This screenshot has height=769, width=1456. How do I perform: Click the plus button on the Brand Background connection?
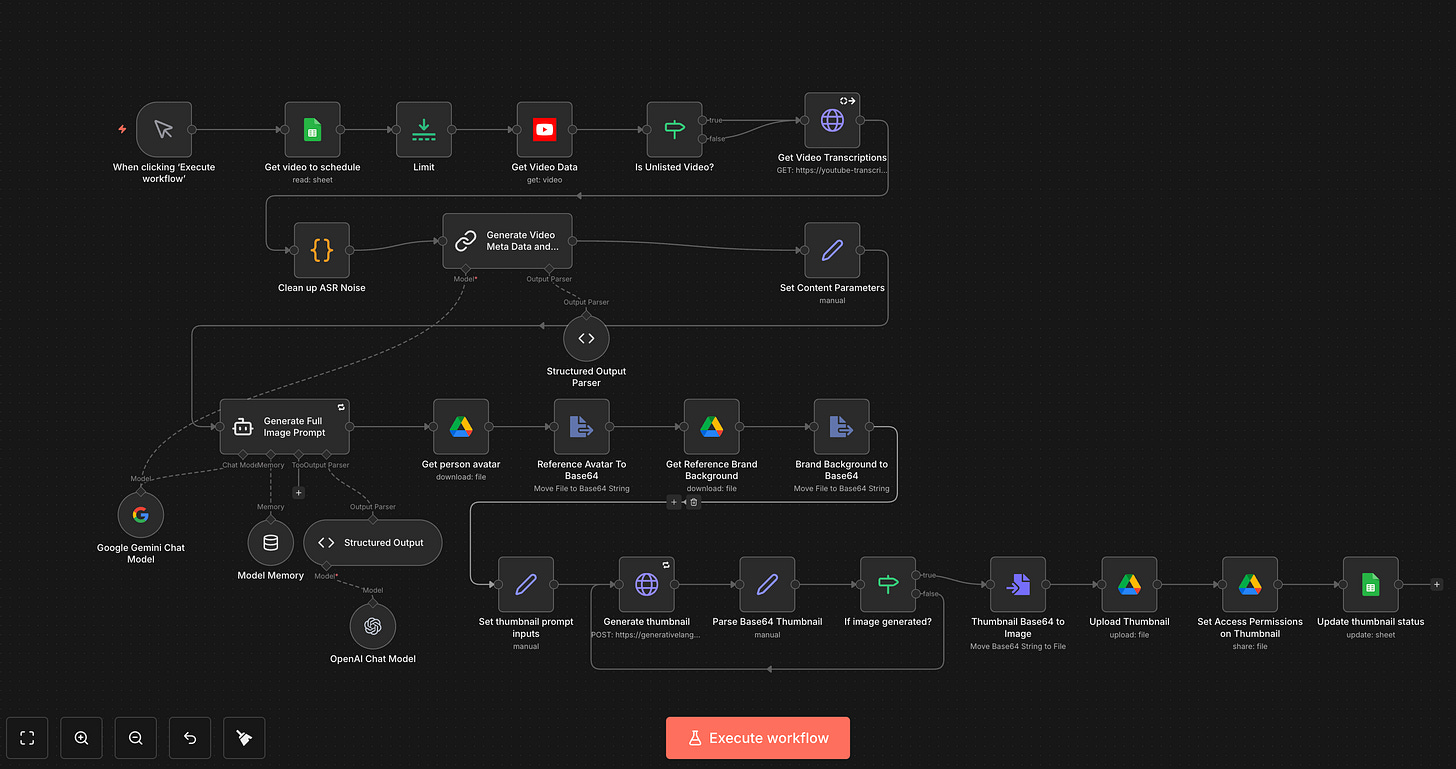coord(674,502)
